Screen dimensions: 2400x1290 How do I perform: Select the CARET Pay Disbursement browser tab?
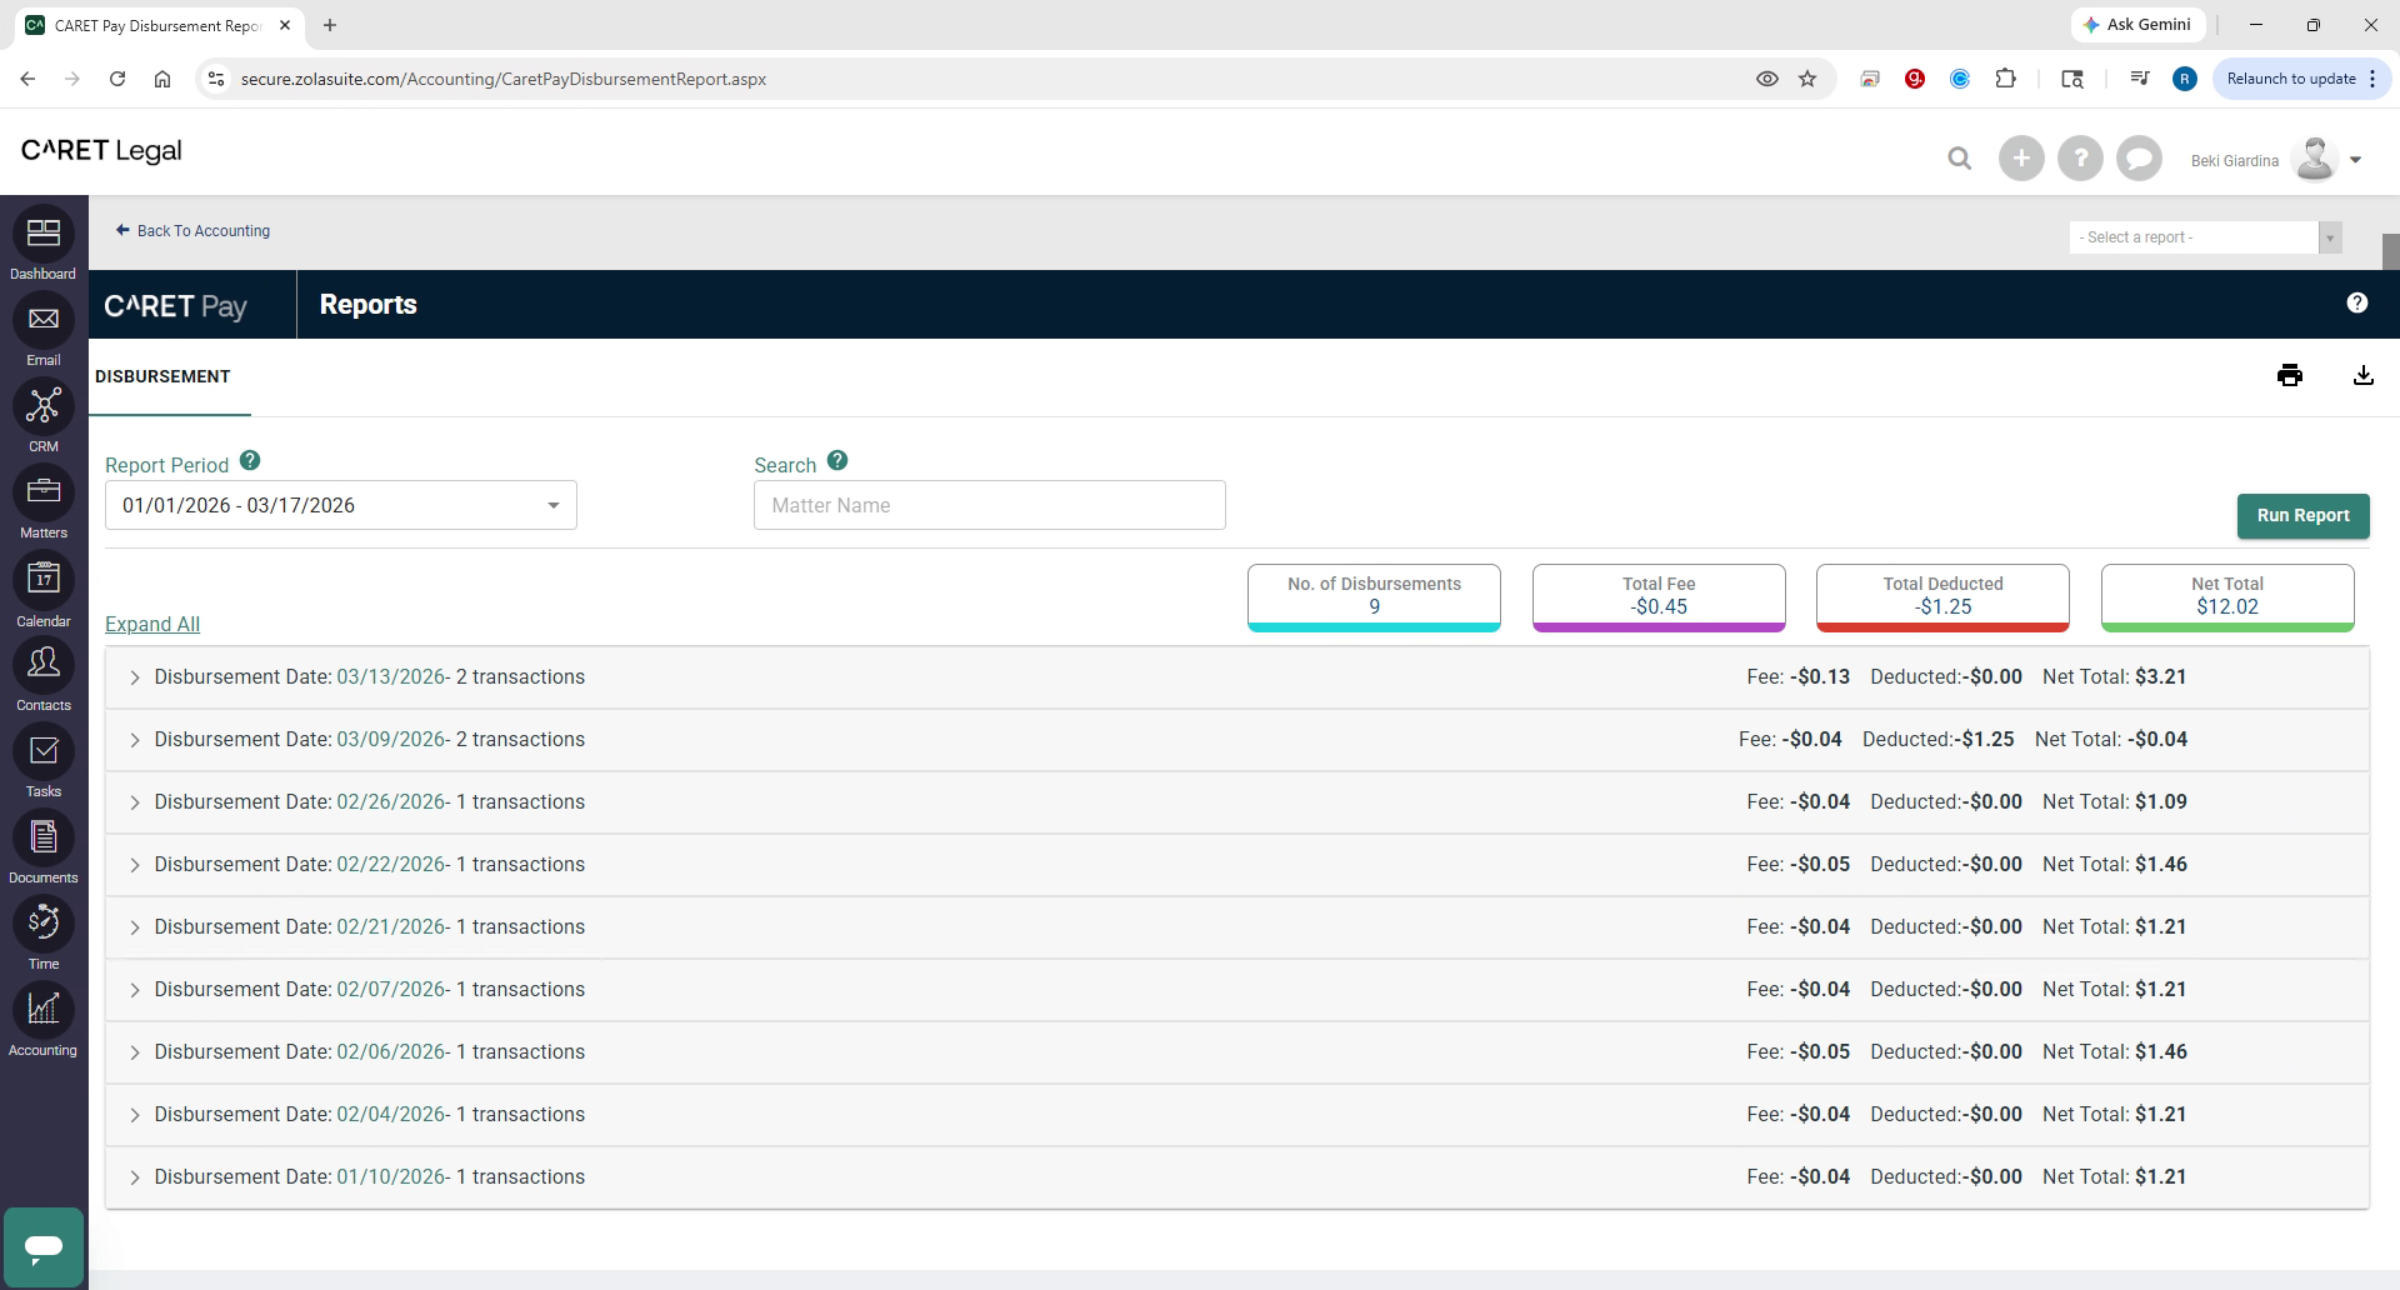click(160, 25)
